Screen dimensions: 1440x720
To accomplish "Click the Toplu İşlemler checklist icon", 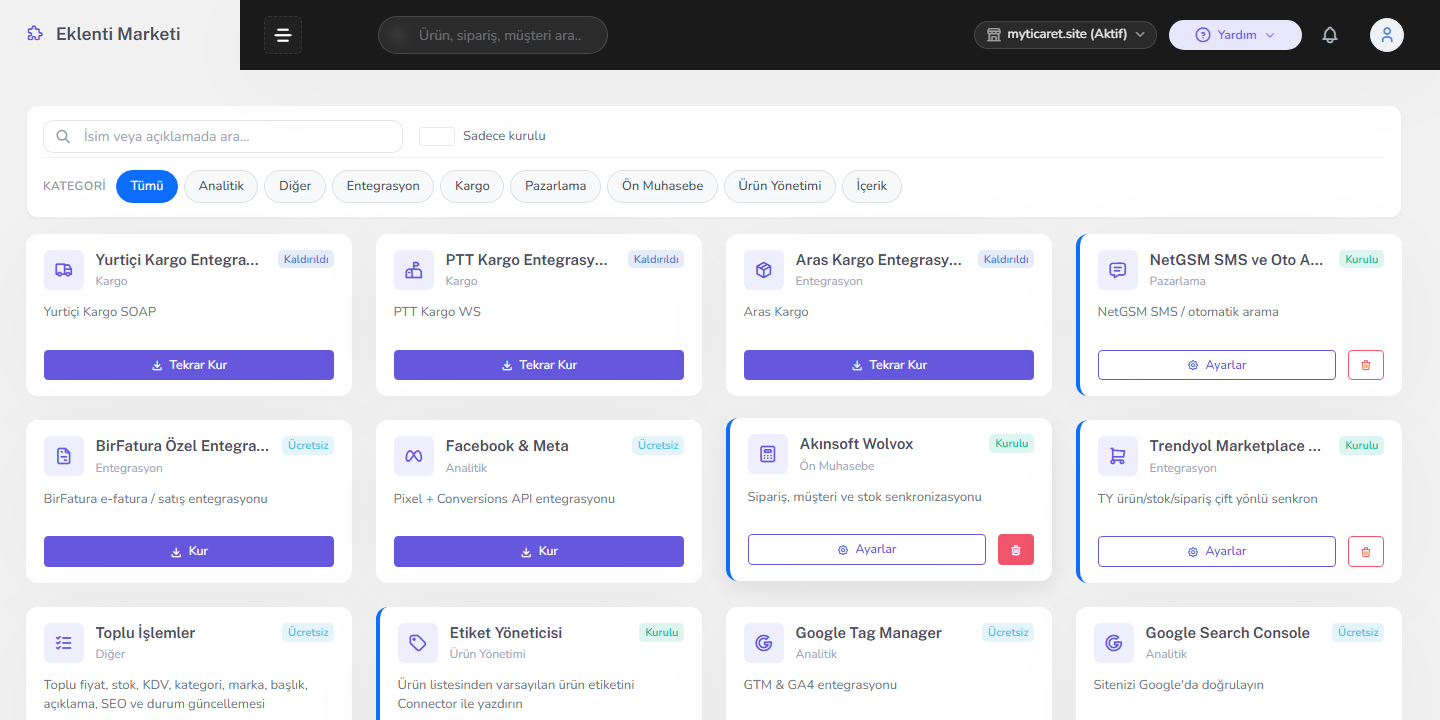I will (64, 643).
